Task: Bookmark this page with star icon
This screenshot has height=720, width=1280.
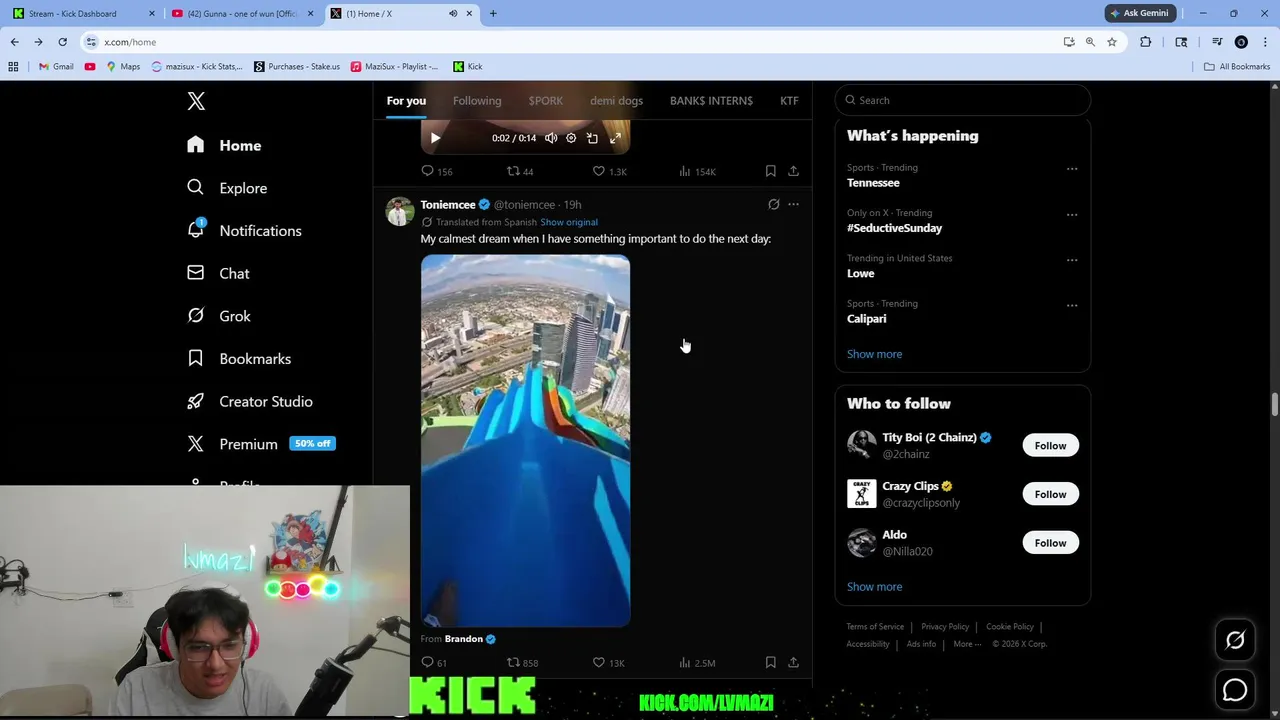Action: coord(1111,42)
